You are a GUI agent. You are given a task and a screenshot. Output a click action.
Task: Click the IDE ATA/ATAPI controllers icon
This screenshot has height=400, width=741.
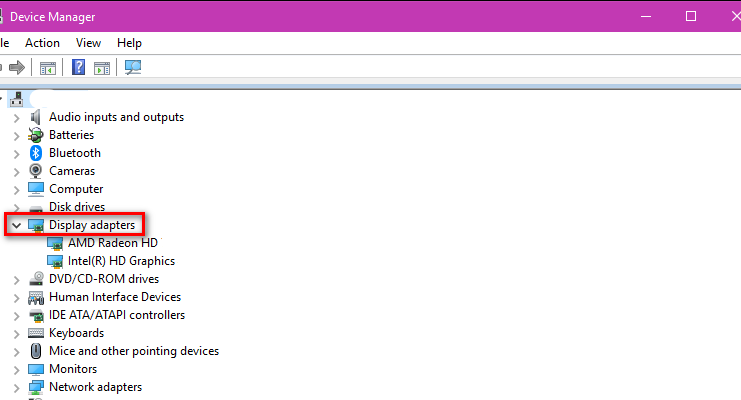click(x=36, y=315)
